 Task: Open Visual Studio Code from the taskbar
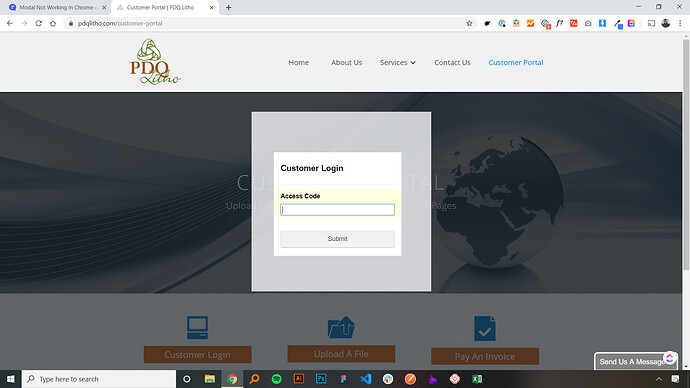click(366, 379)
